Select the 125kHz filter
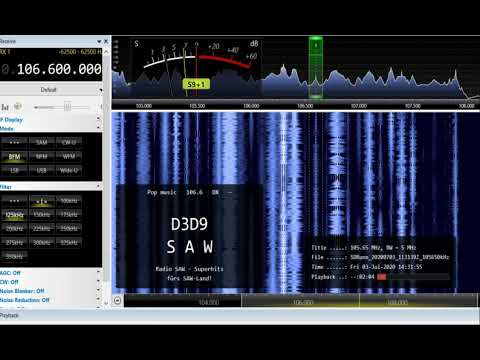The image size is (480, 360). coord(14,215)
